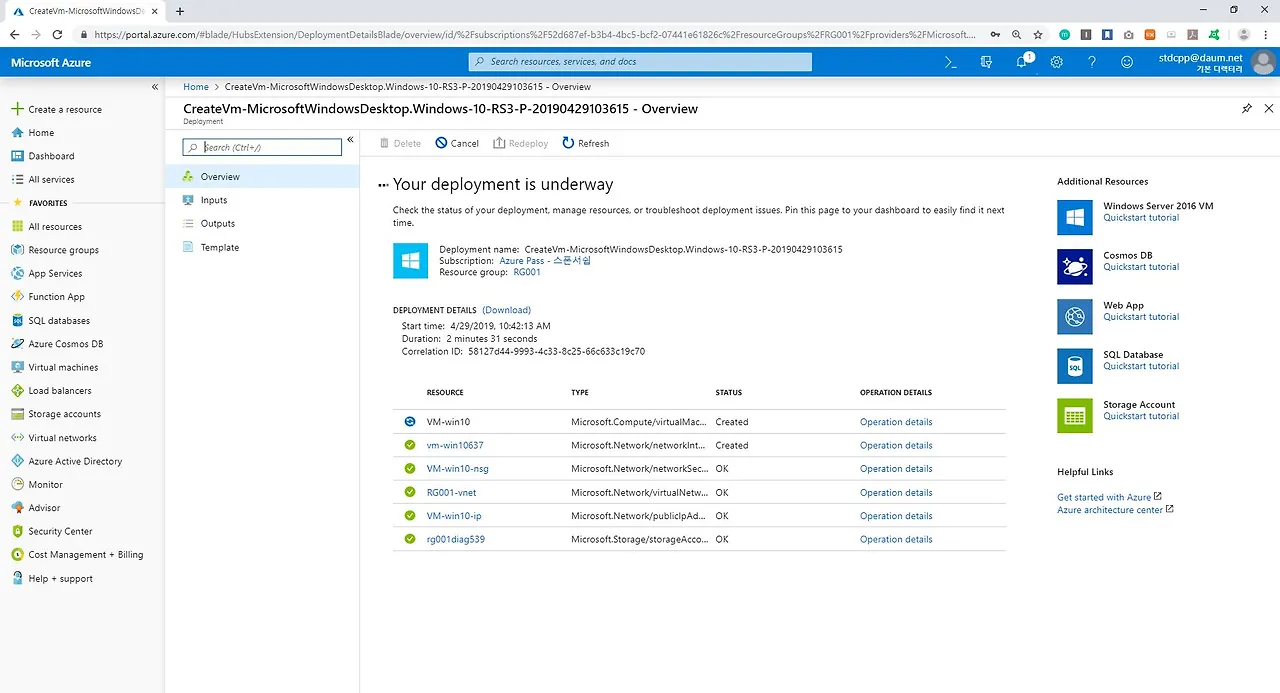Open VM-win10-ip resource link
The image size is (1280, 693).
tap(454, 516)
